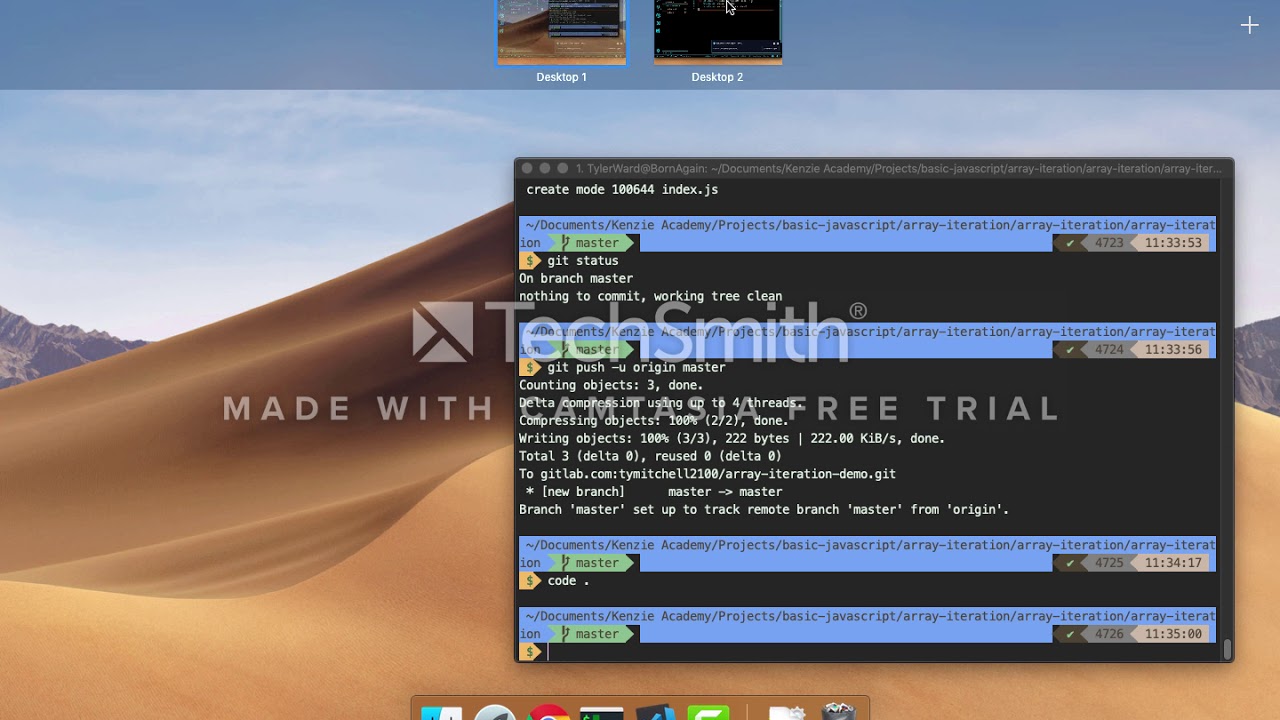
Task: Click command number 4723 in the prompt
Action: [1109, 243]
